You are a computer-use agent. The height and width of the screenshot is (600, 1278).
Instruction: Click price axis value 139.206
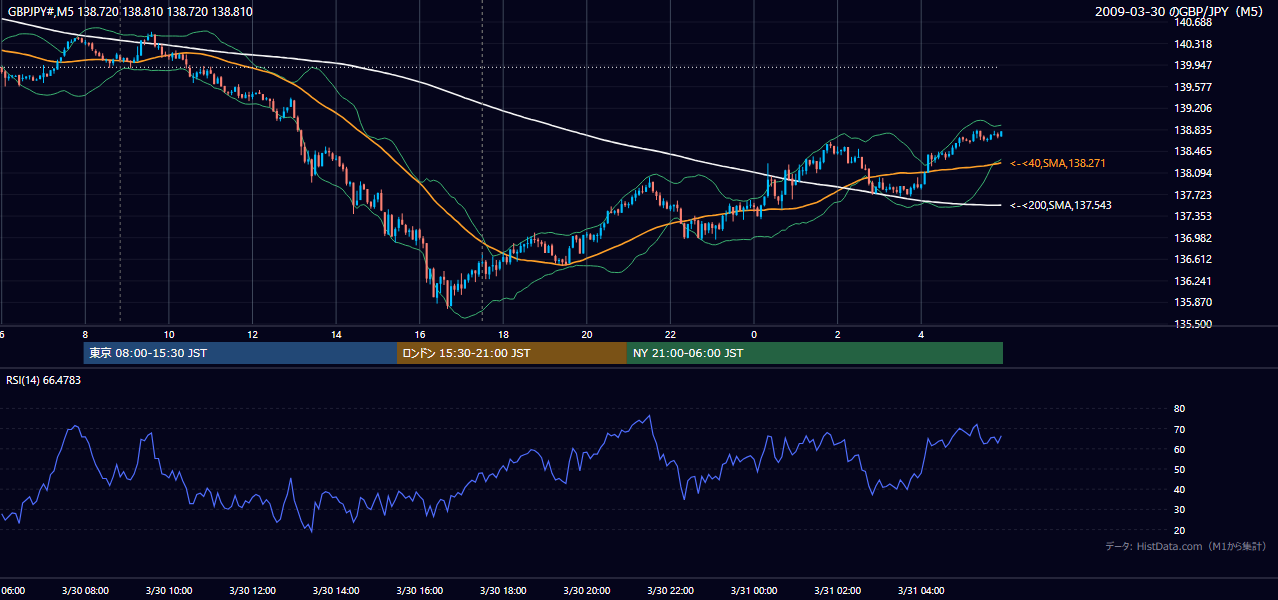tap(1194, 108)
